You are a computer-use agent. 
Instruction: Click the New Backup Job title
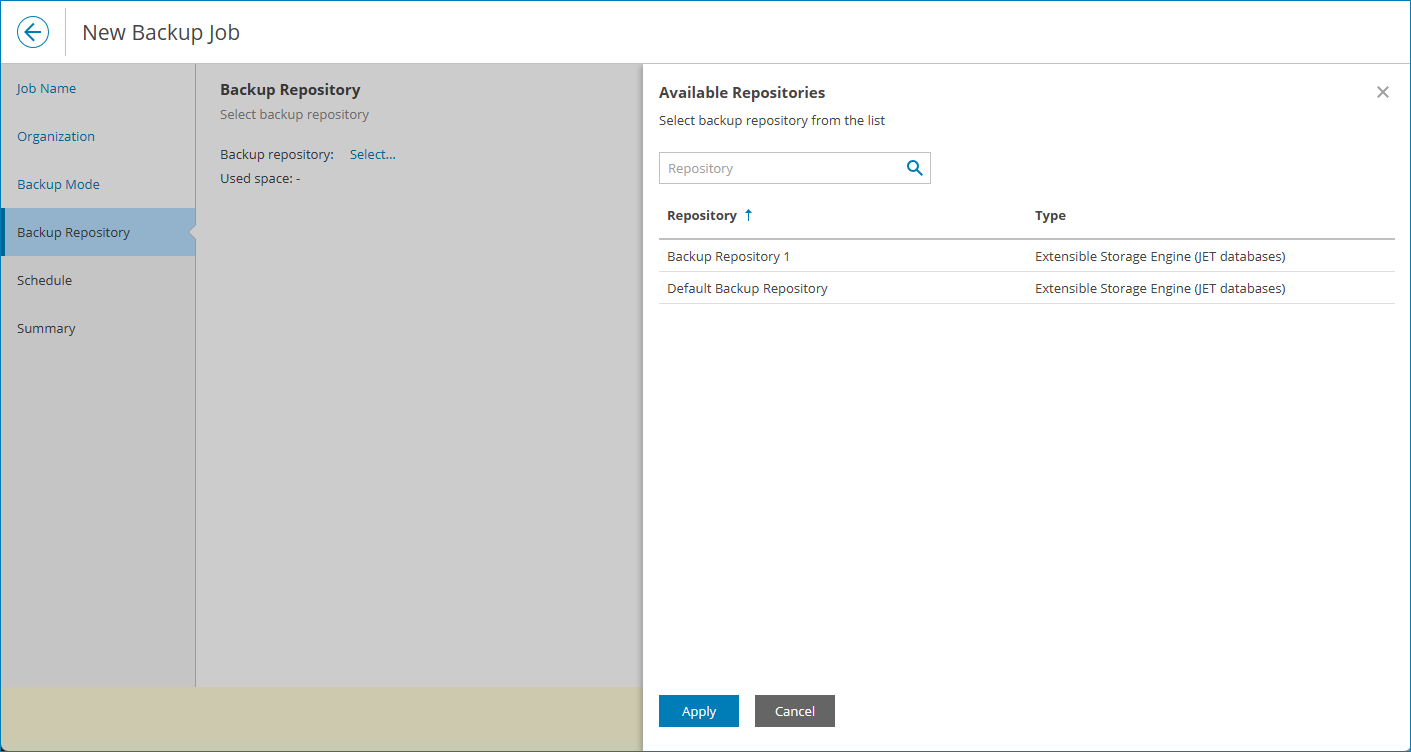tap(160, 31)
